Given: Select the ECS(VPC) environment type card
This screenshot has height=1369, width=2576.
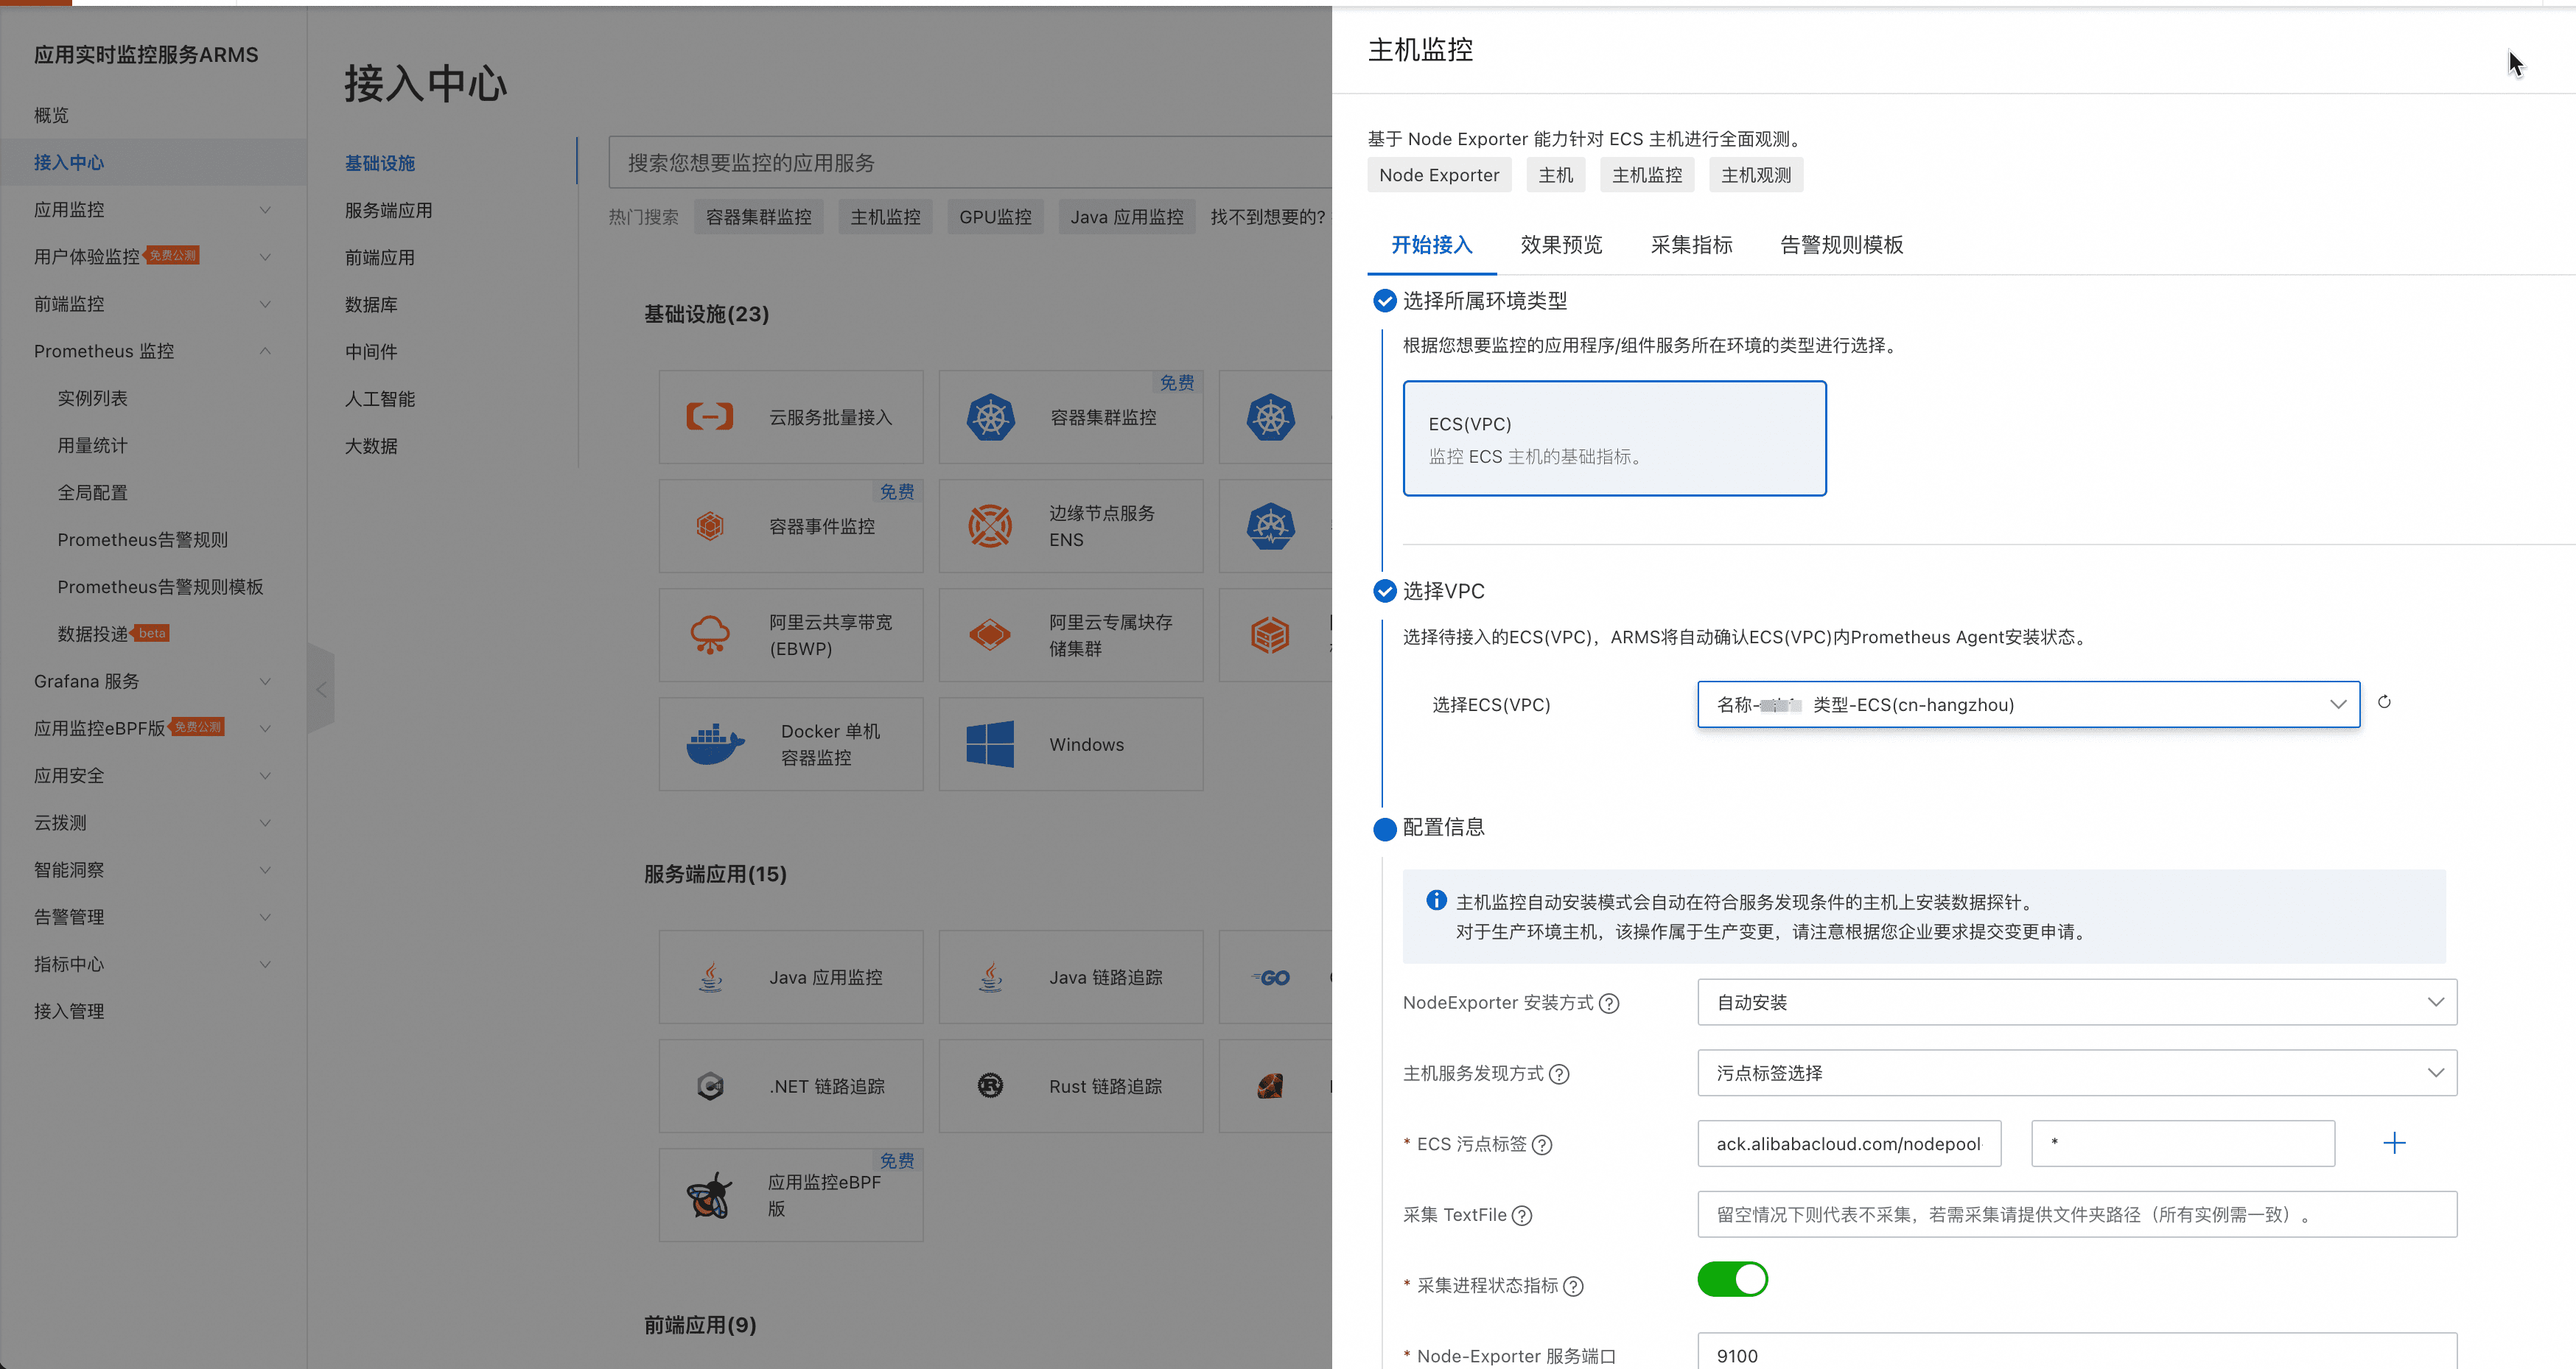Looking at the screenshot, I should click(x=1614, y=438).
